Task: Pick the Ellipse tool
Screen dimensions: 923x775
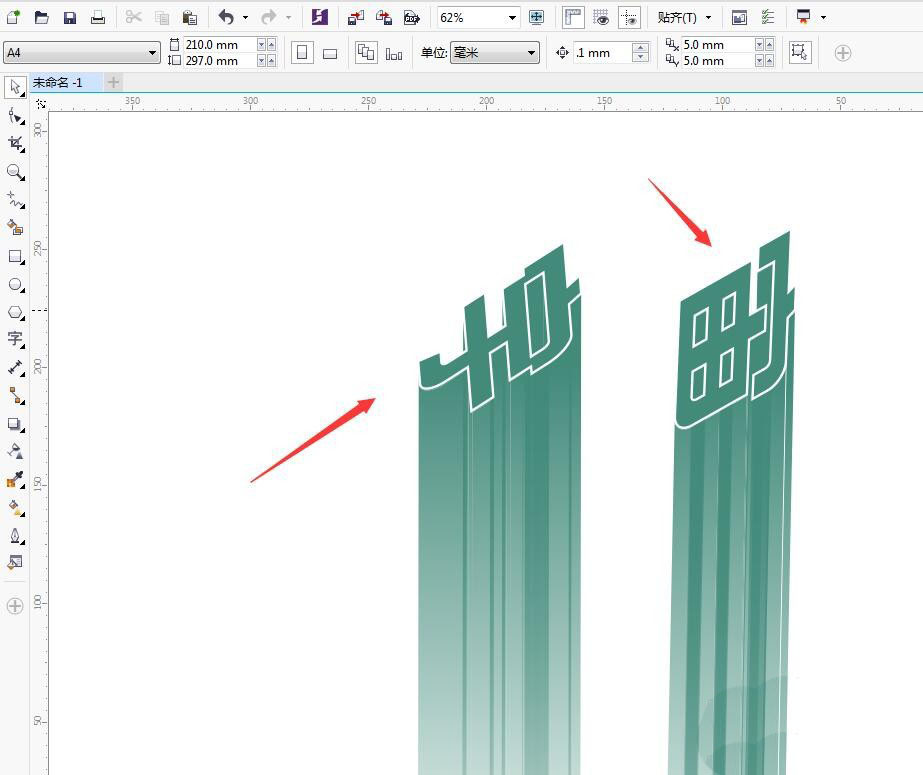Action: point(15,285)
